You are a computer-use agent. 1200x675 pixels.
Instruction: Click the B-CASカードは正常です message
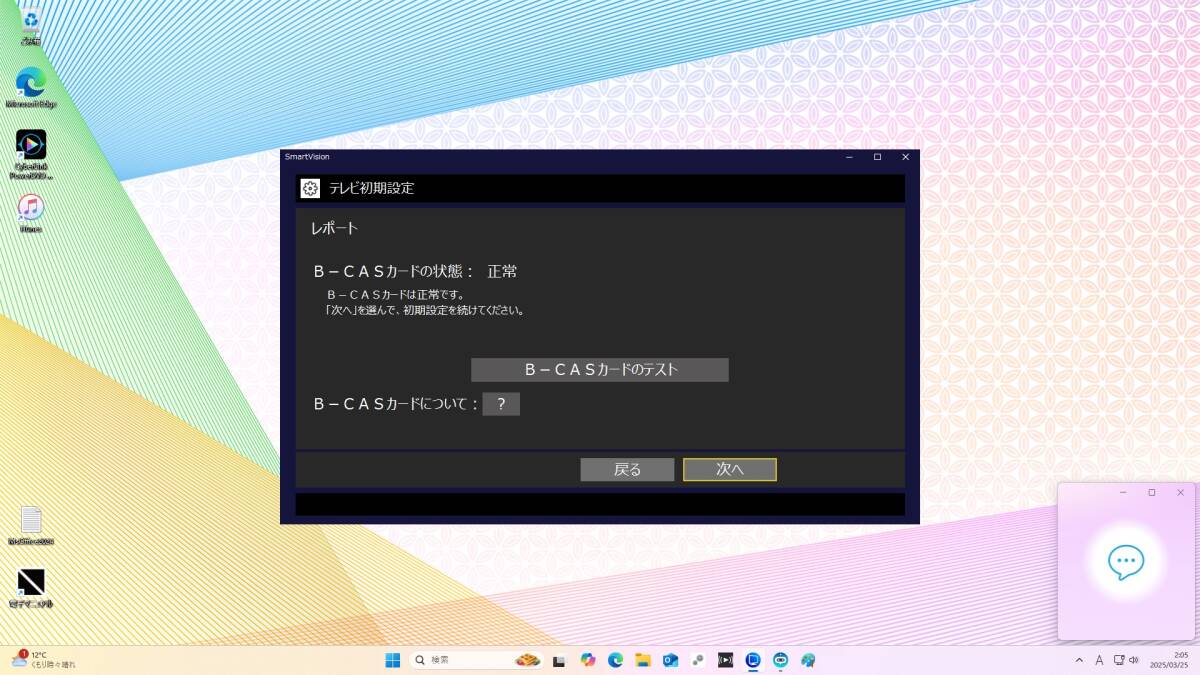396,295
